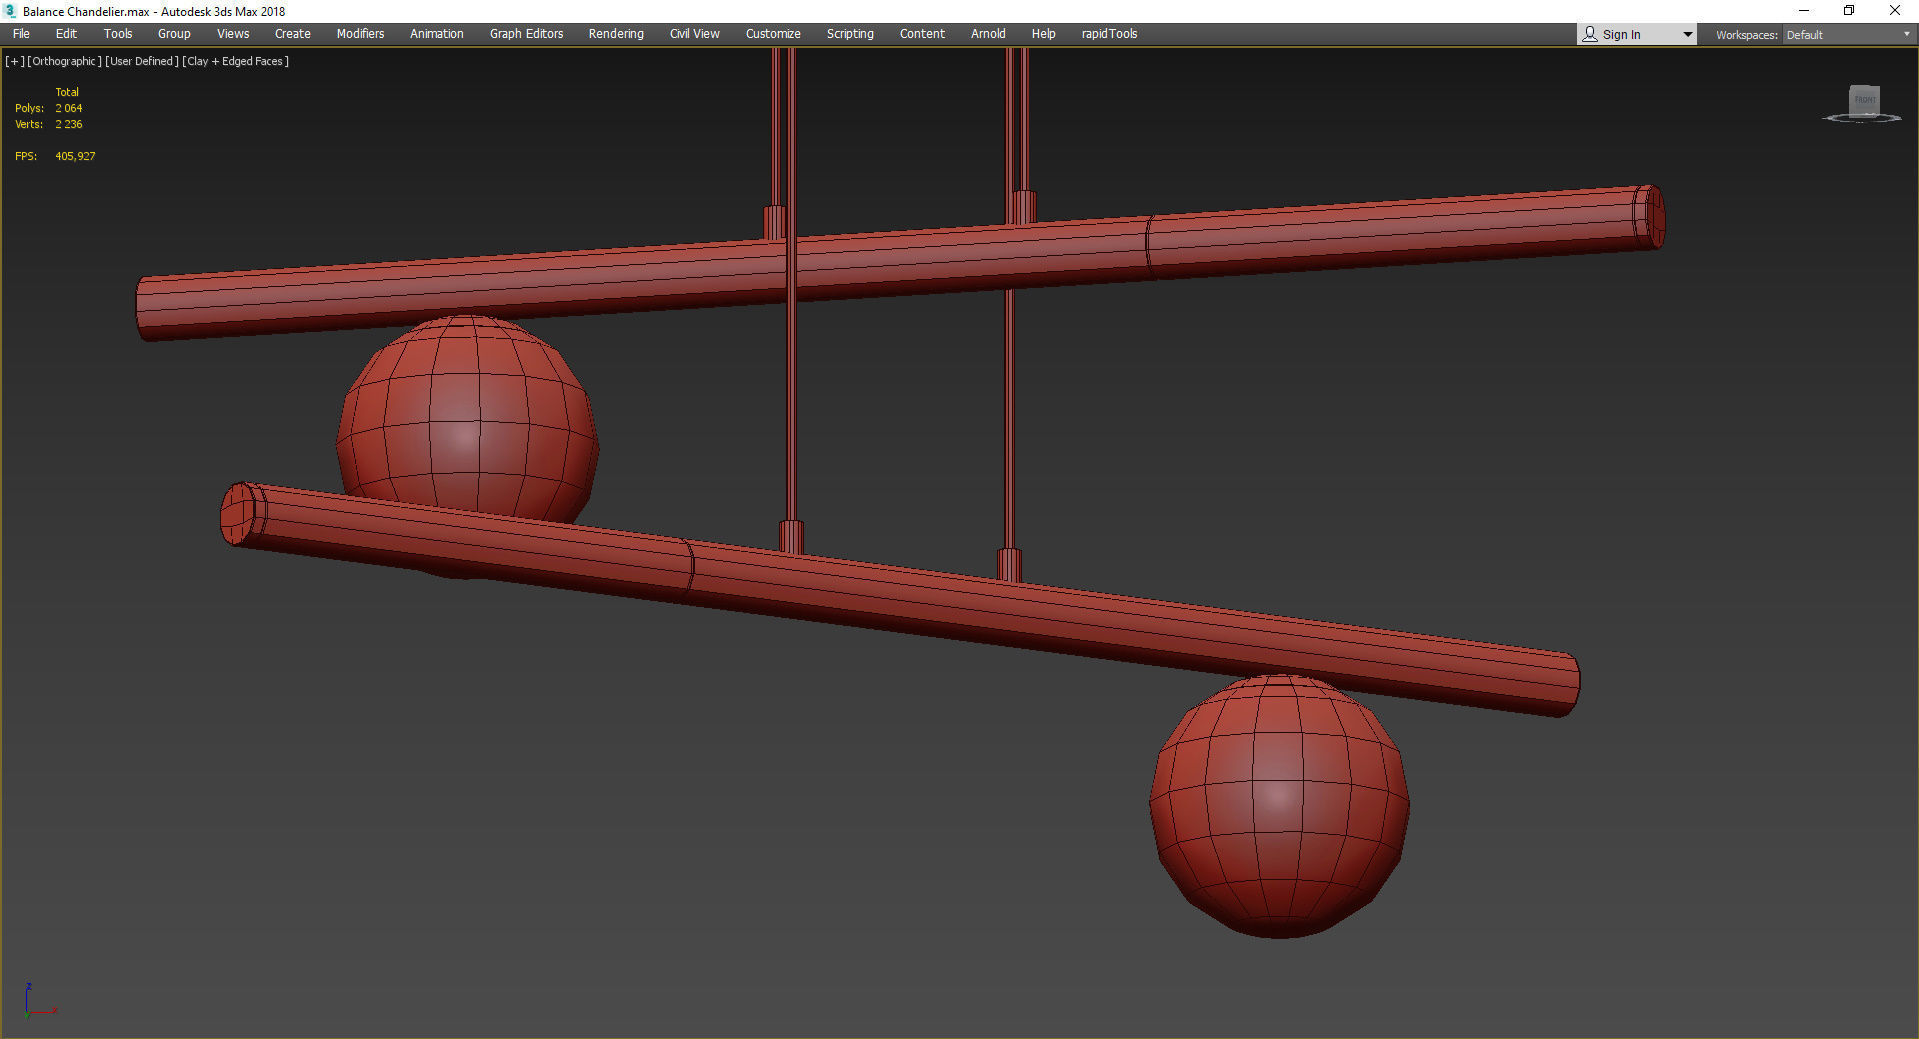The image size is (1919, 1039).
Task: Click the viewport [+] general menu label
Action: click(15, 62)
